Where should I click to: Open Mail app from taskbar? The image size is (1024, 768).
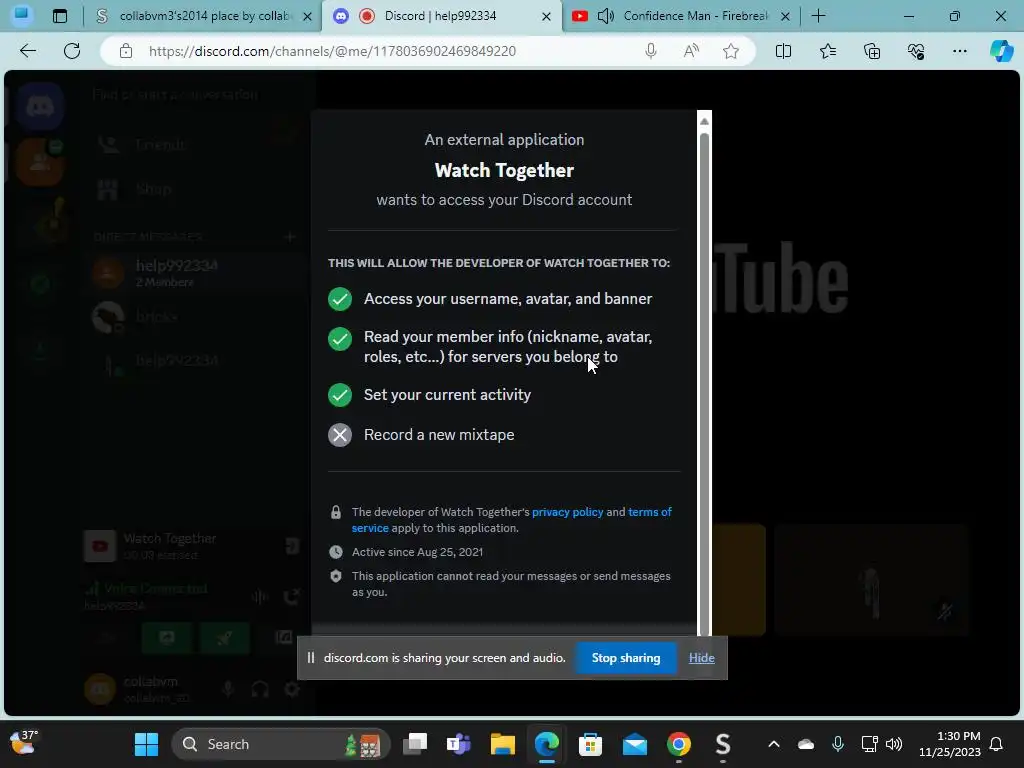click(634, 744)
